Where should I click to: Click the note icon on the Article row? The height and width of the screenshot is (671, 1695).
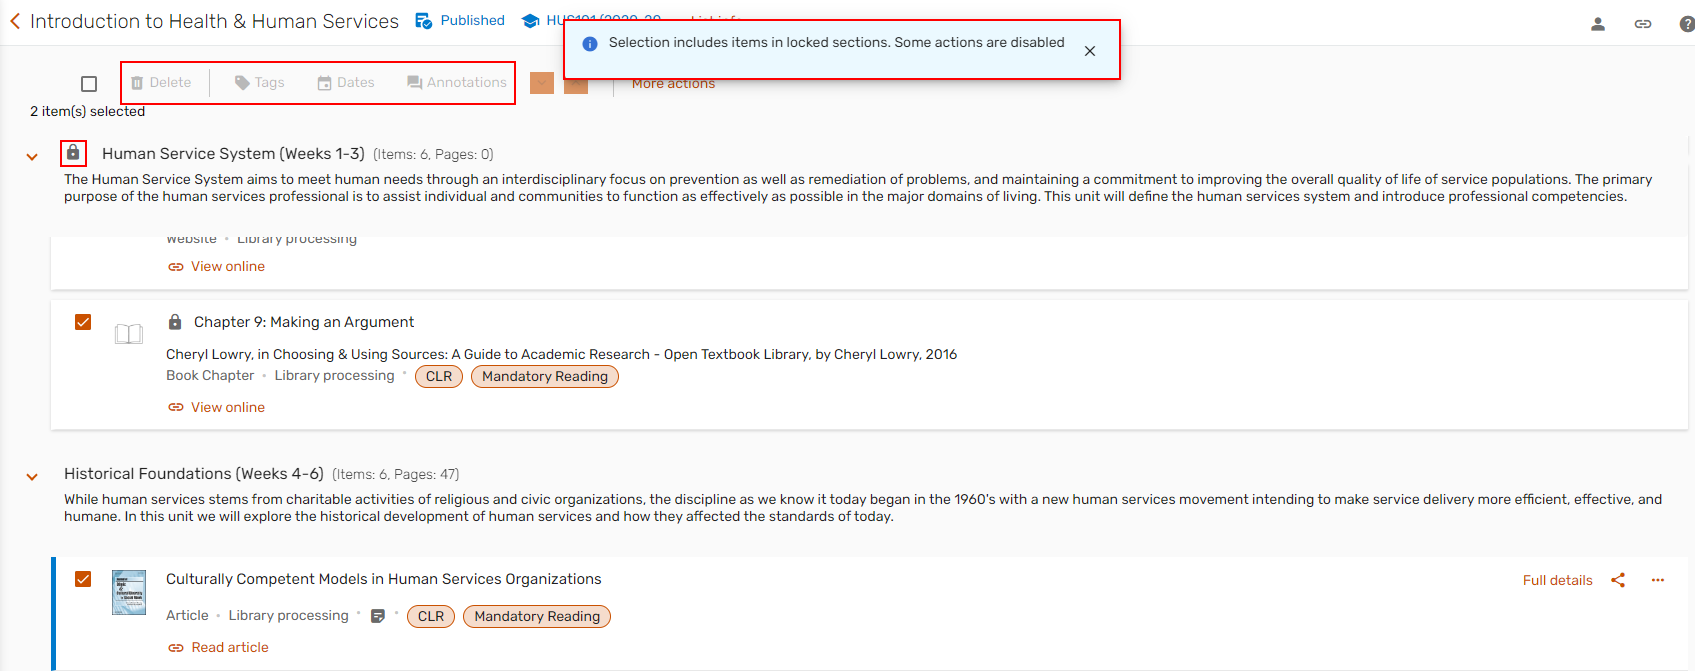[x=378, y=616]
